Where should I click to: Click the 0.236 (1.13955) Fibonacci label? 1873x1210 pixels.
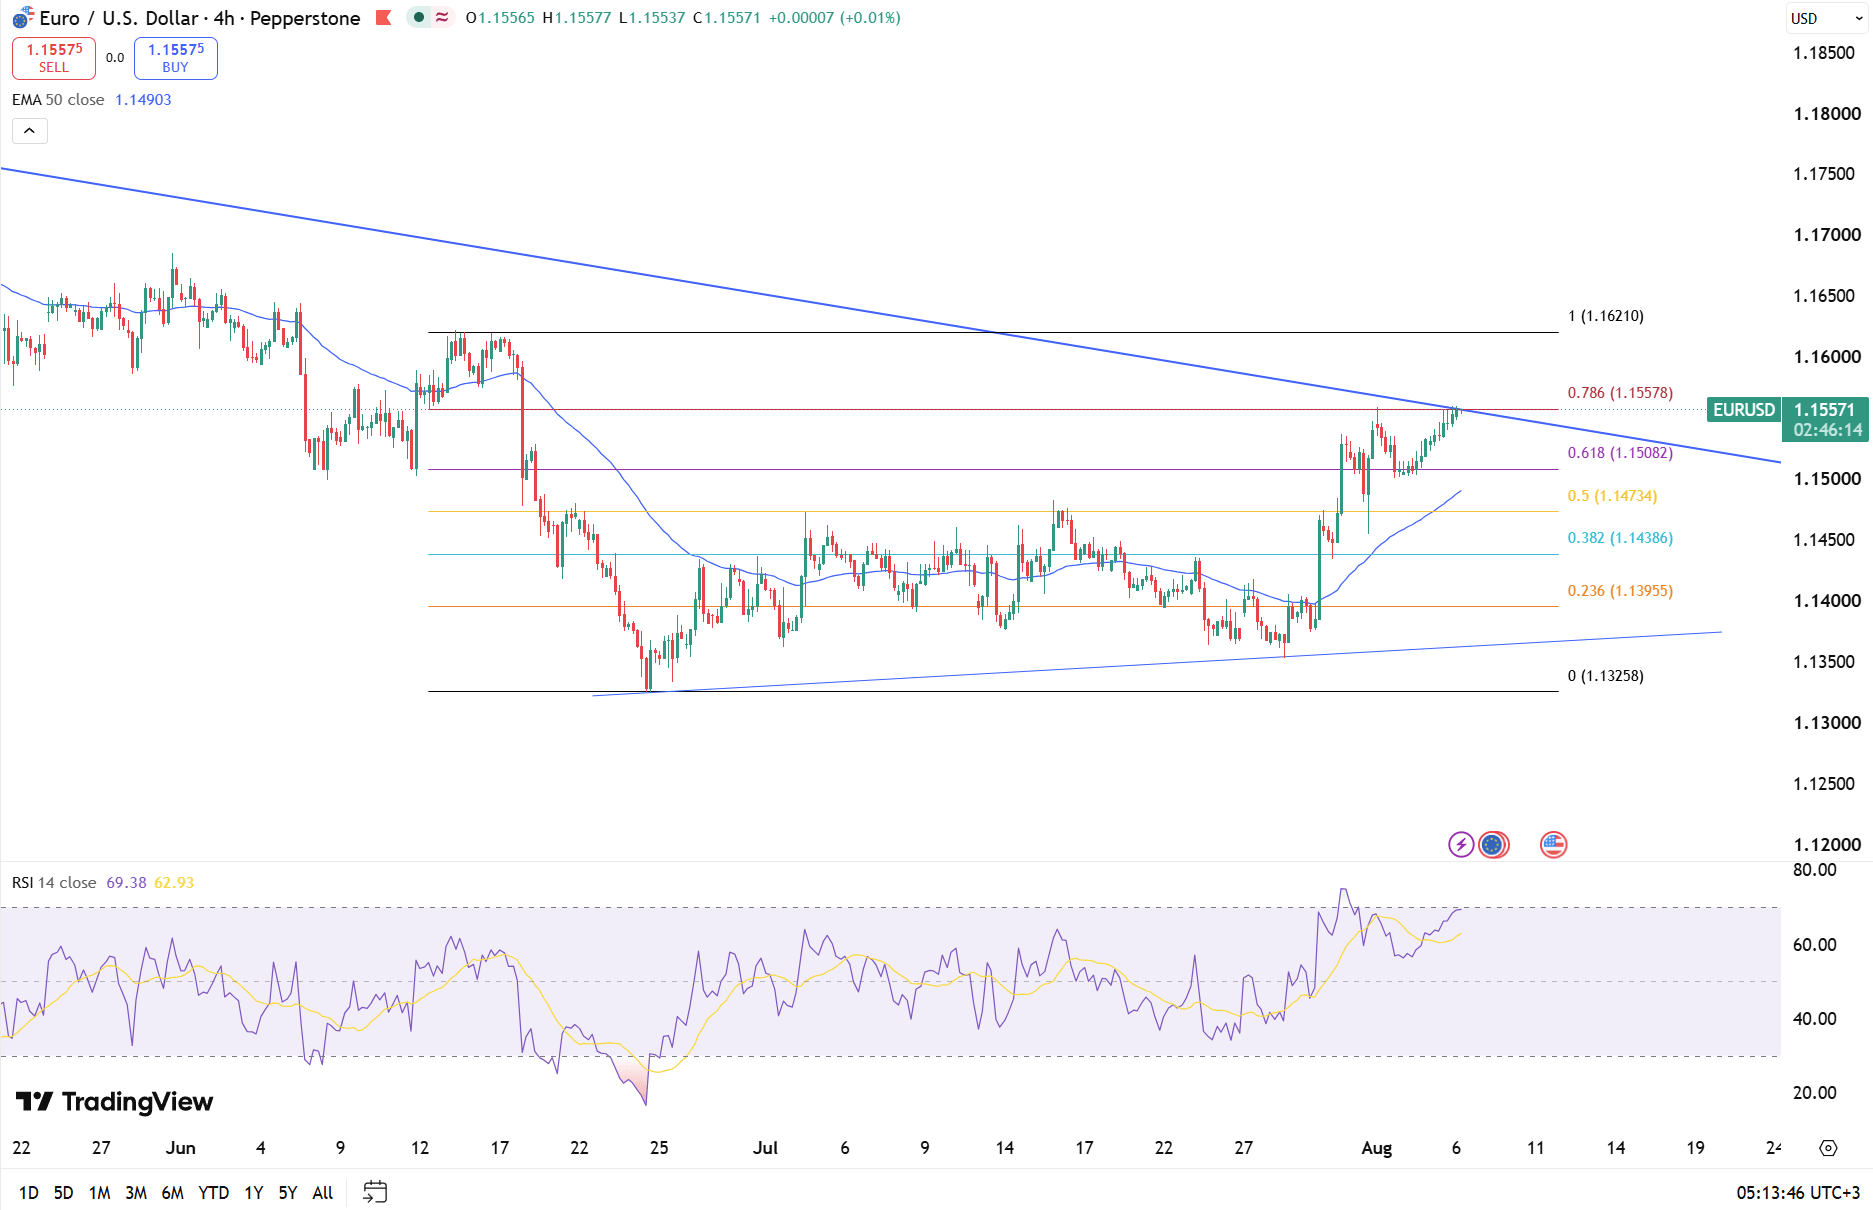[1620, 591]
